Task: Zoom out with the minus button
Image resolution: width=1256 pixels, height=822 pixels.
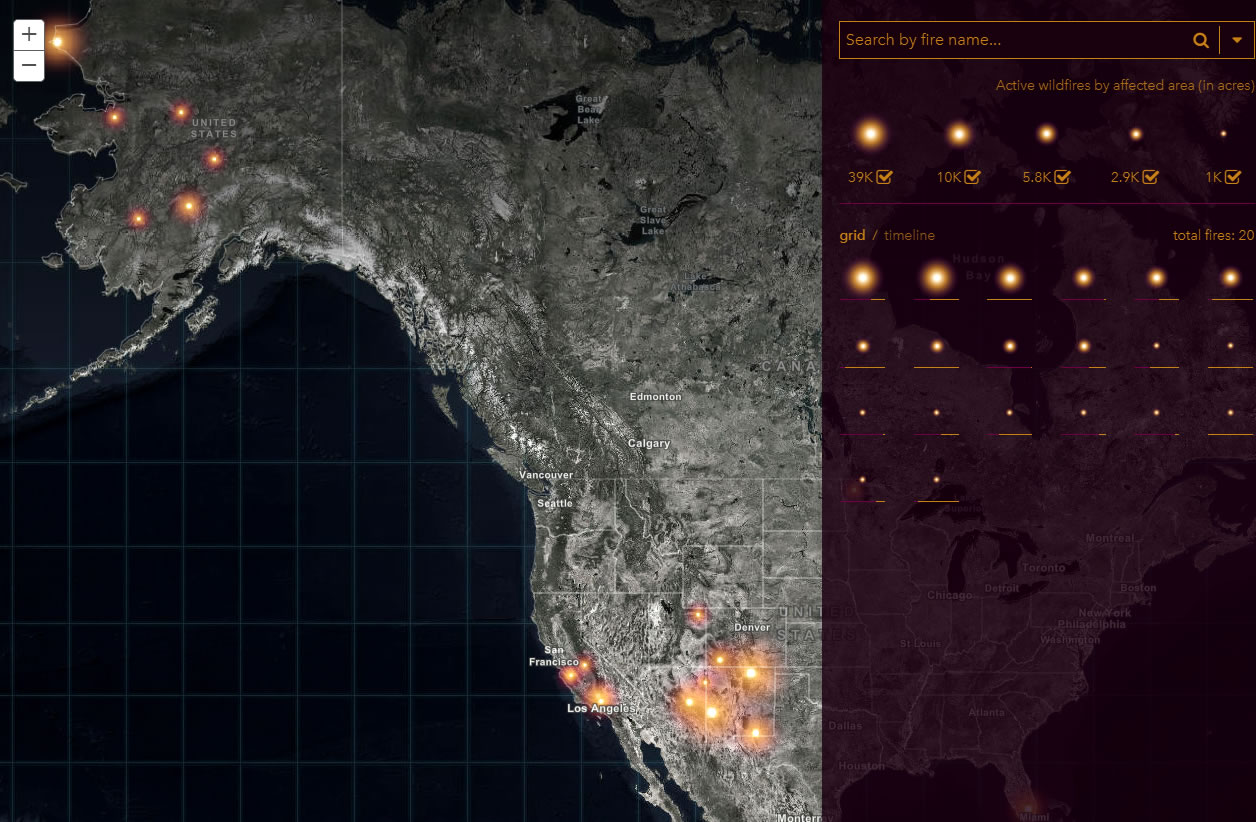Action: 28,65
